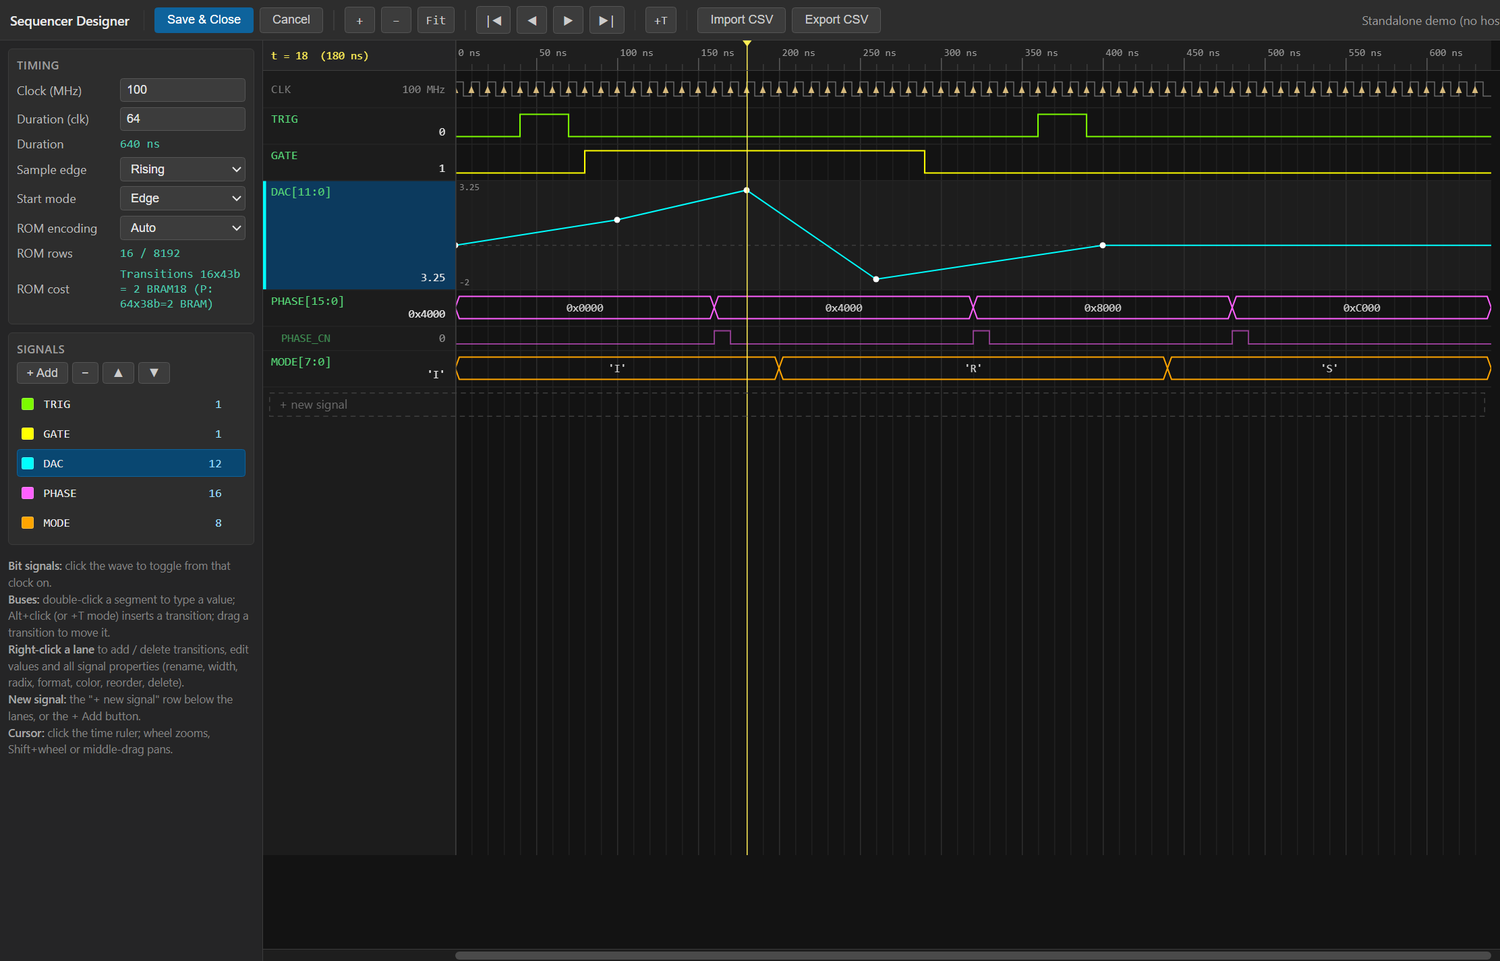The width and height of the screenshot is (1500, 961).
Task: Click the CLK lane label
Action: point(281,90)
